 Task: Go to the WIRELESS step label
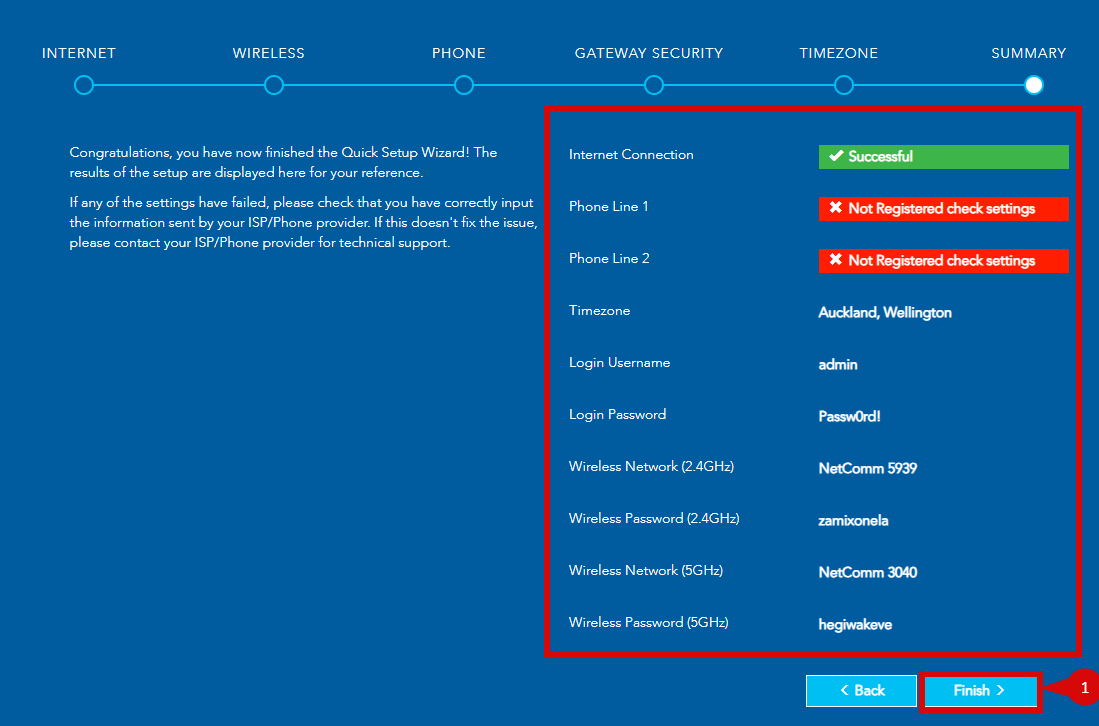coord(269,53)
